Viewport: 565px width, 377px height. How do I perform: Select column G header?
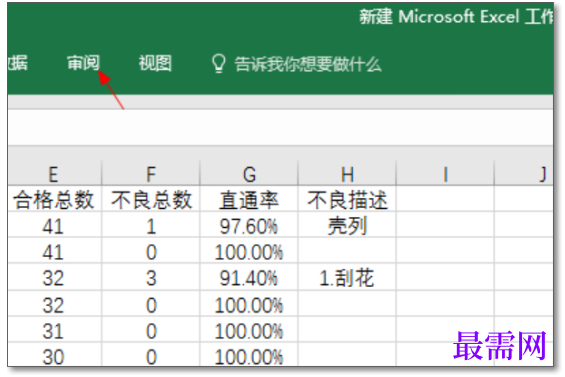coord(249,173)
